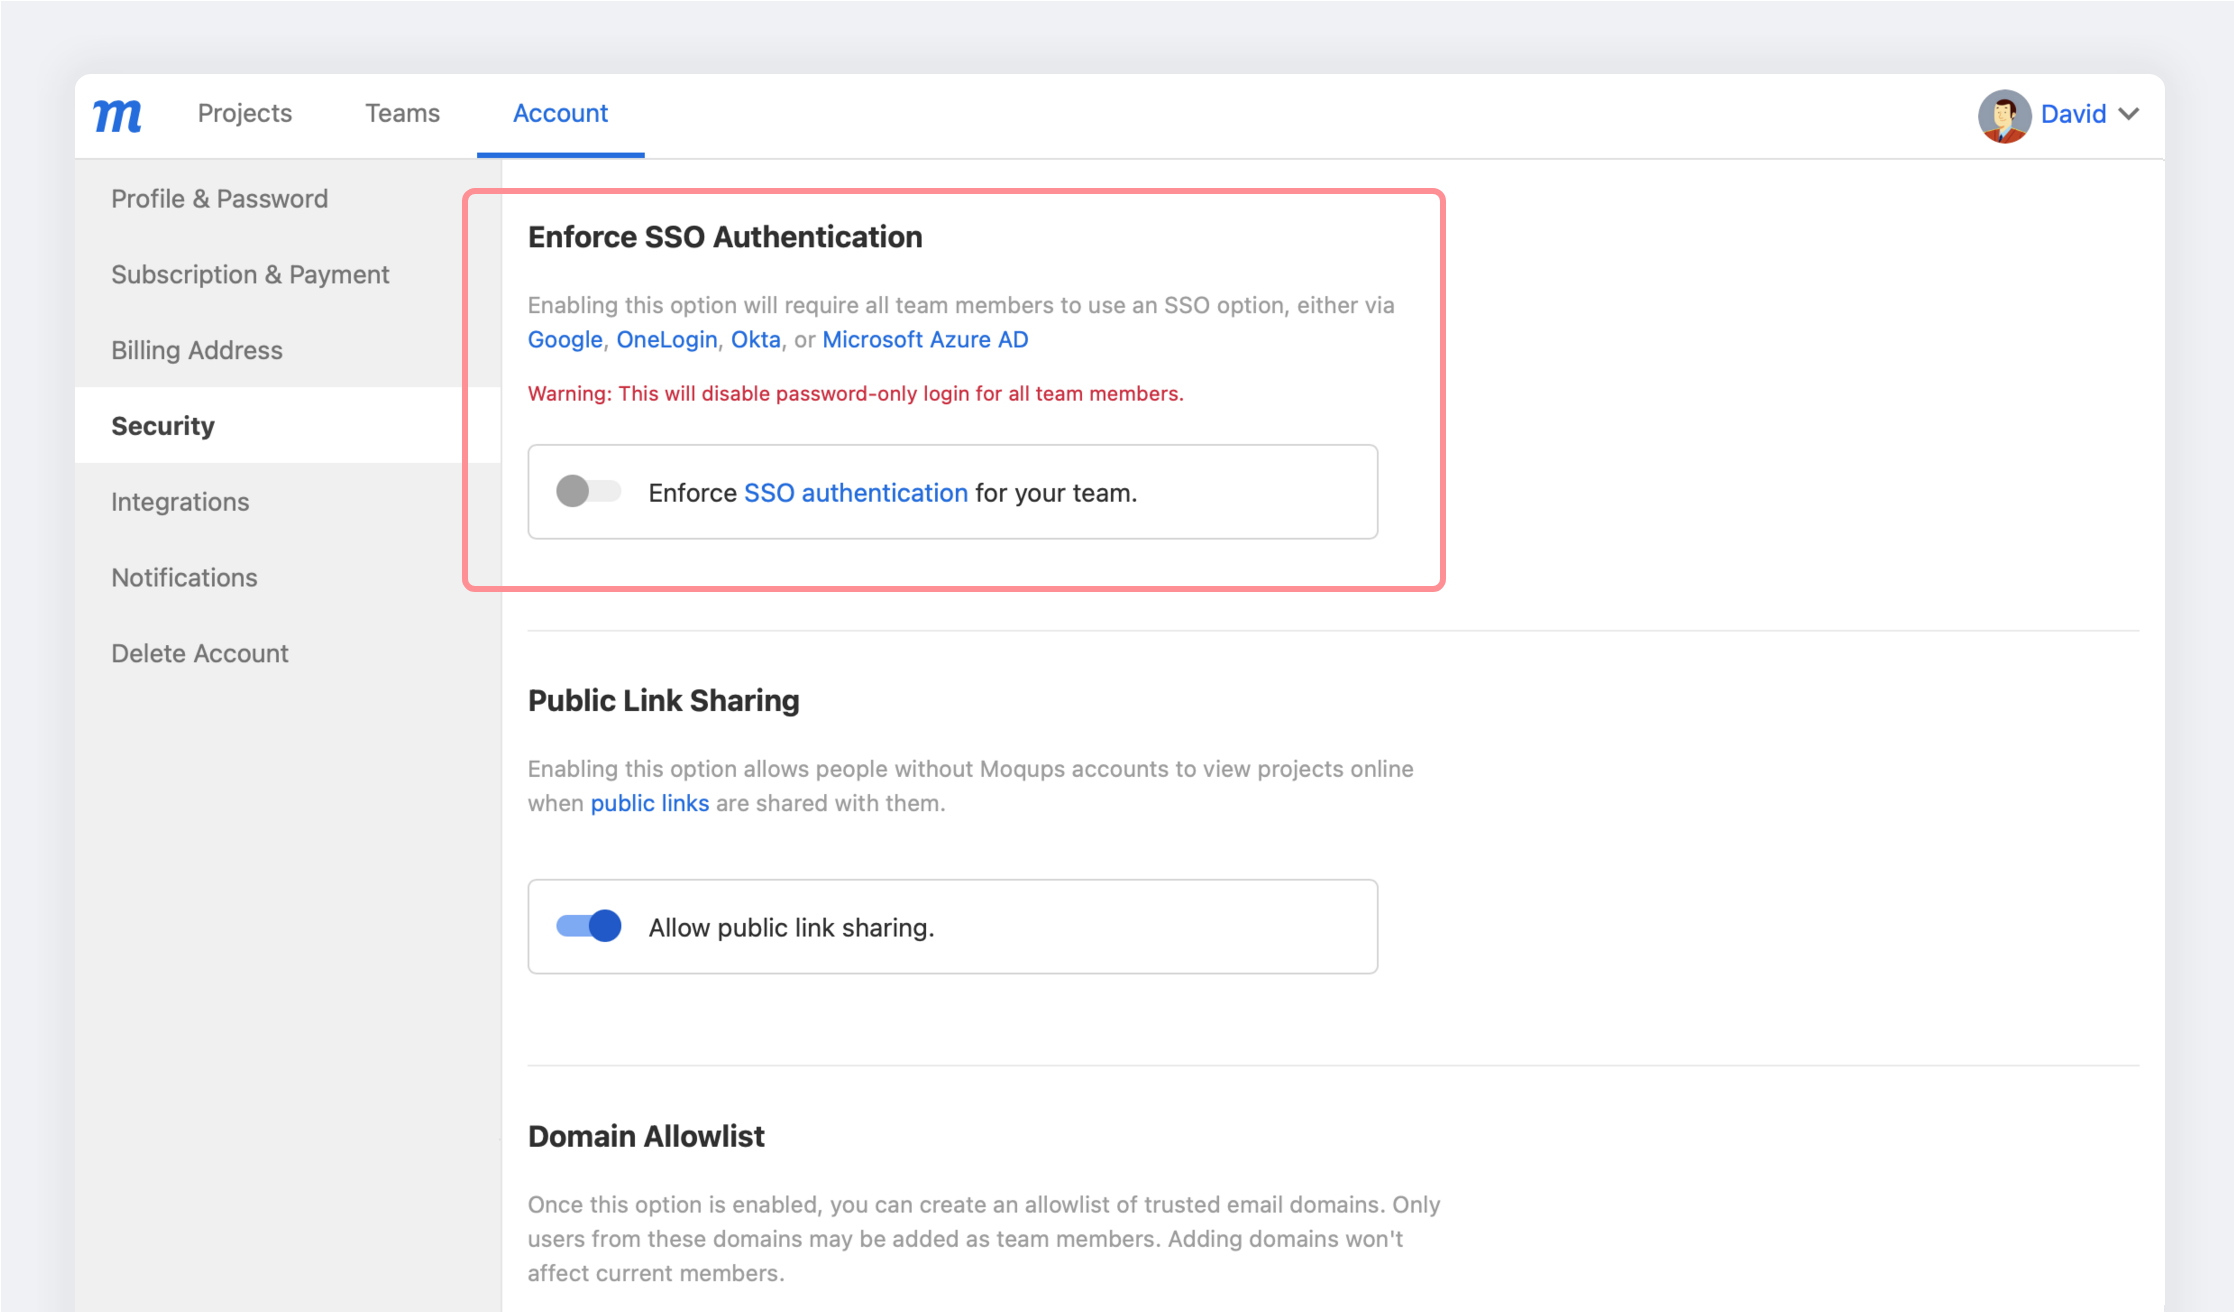
Task: Go to Subscription & Payment section
Action: point(250,274)
